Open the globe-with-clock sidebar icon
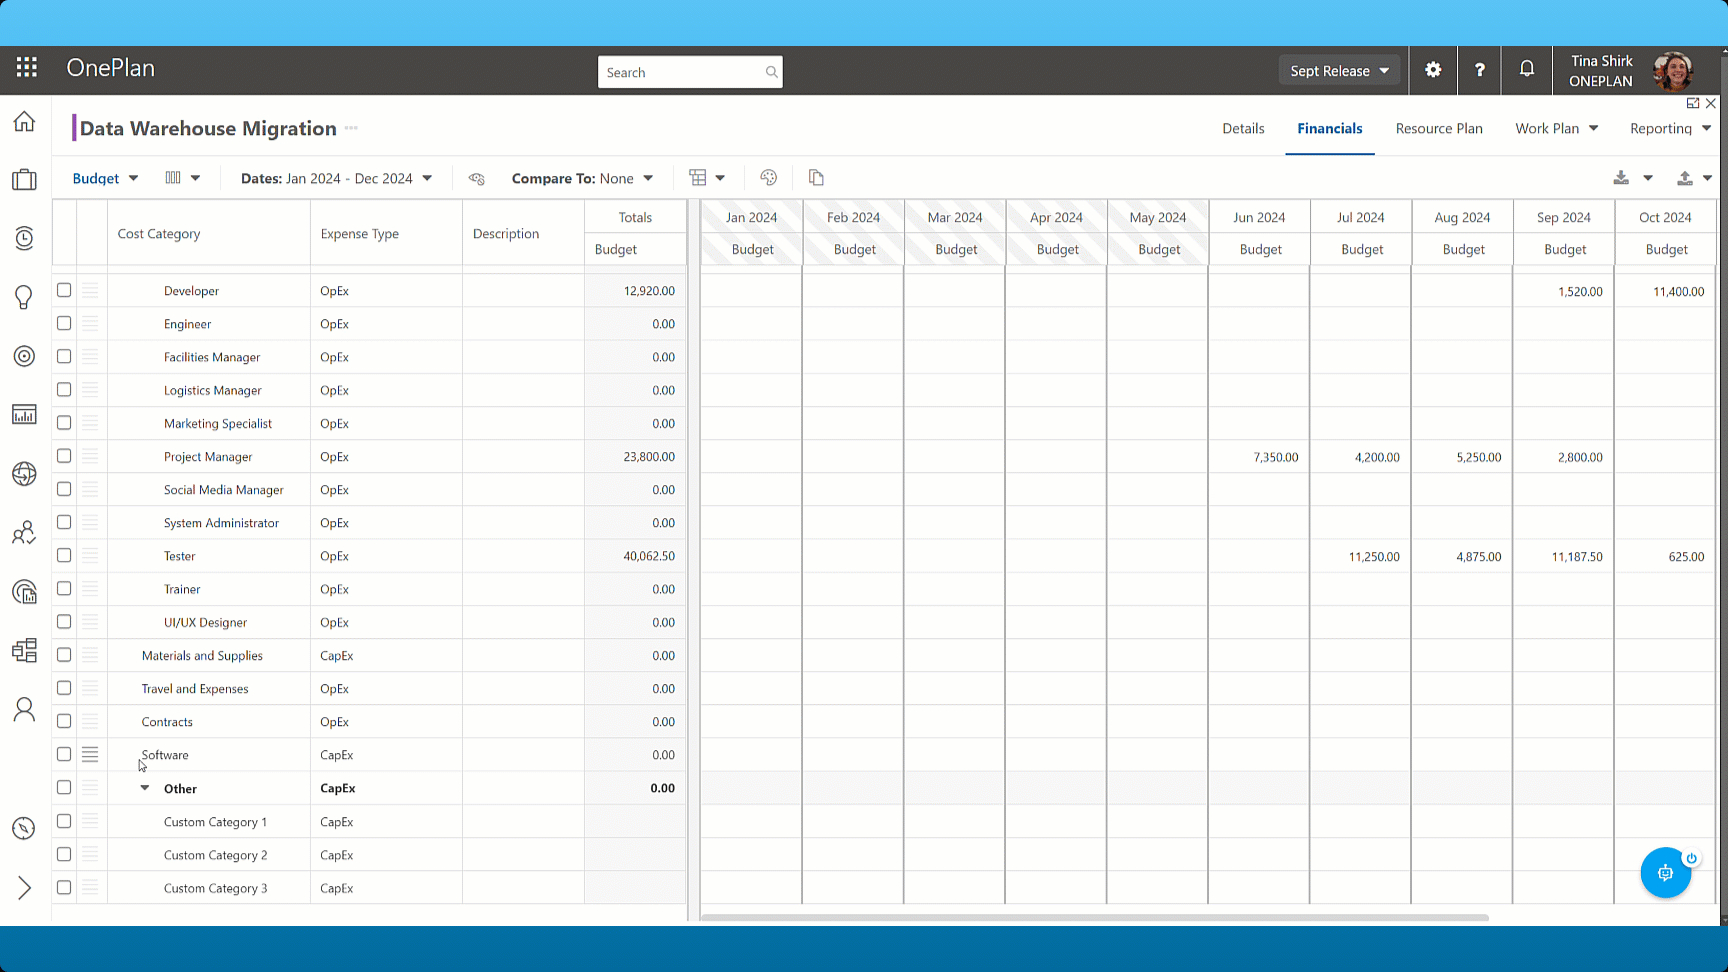1728x972 pixels. 24,592
